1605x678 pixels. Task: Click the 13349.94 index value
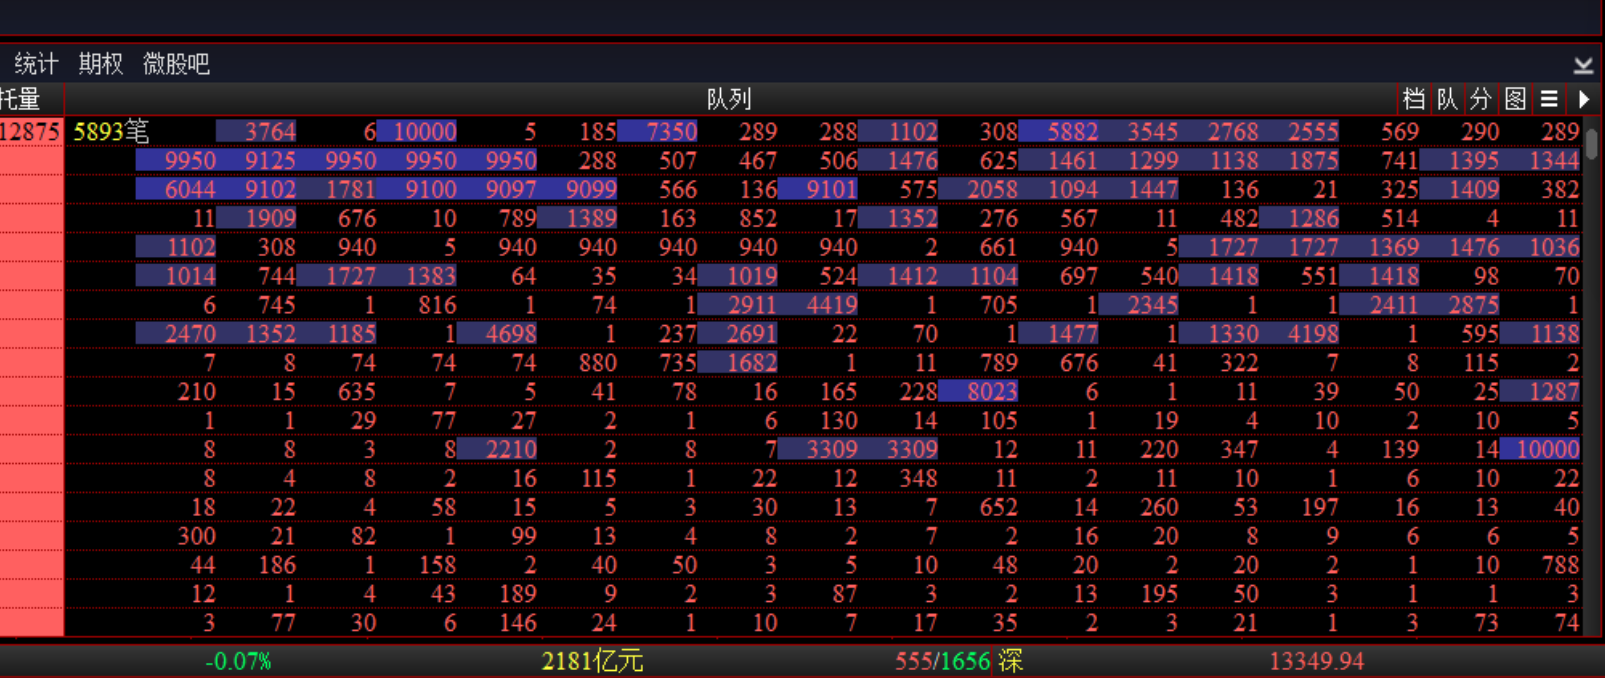[1316, 662]
